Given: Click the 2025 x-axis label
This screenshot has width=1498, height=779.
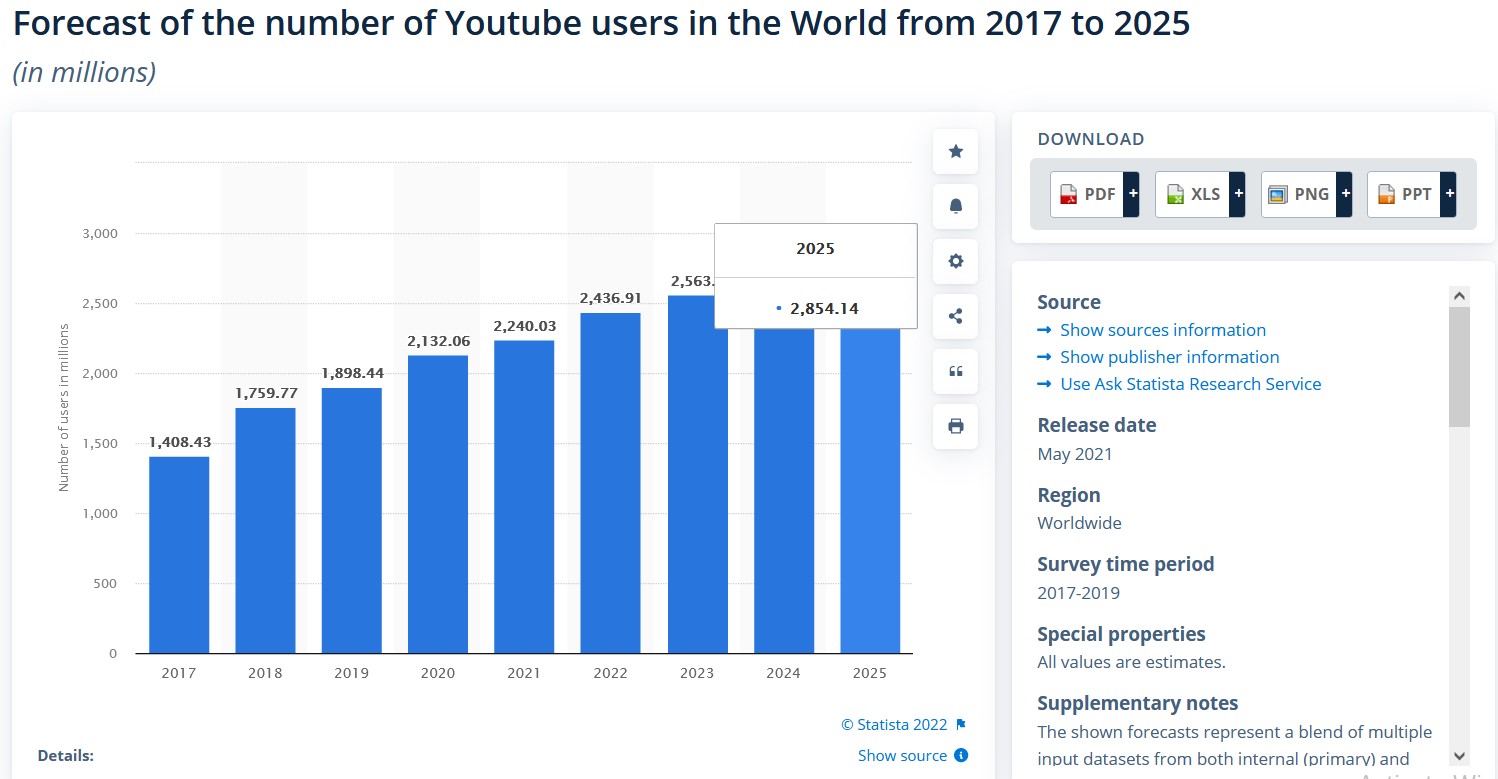Looking at the screenshot, I should point(870,673).
